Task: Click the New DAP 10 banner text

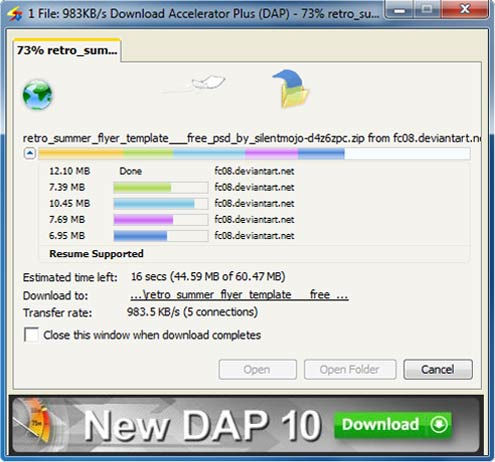Action: click(202, 425)
